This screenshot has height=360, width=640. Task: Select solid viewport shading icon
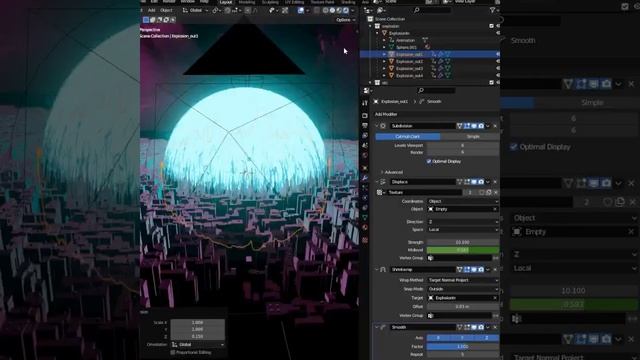[x=332, y=10]
